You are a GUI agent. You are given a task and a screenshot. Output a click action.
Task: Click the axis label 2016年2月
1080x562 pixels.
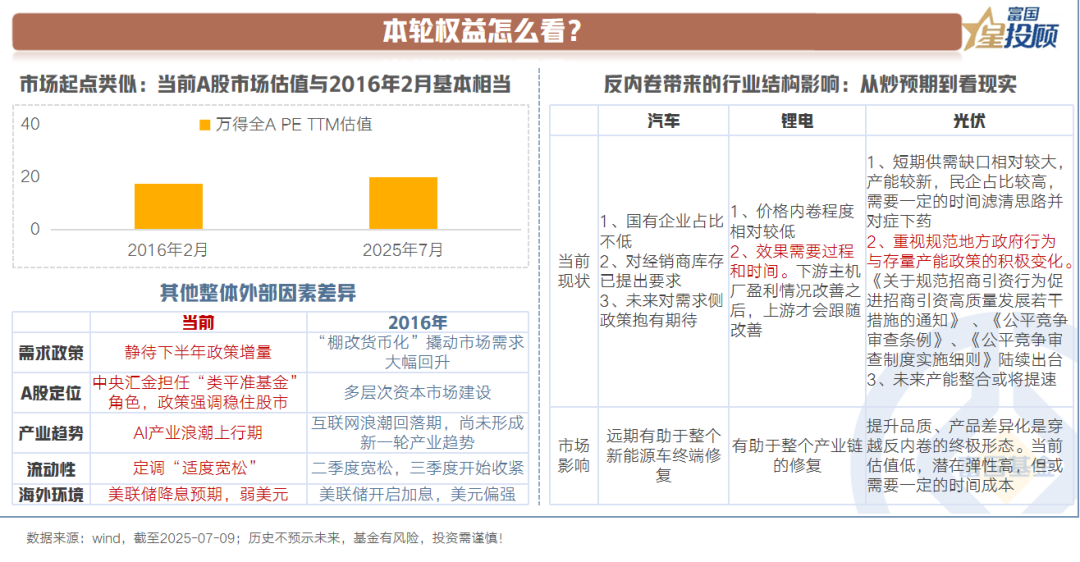pos(167,249)
